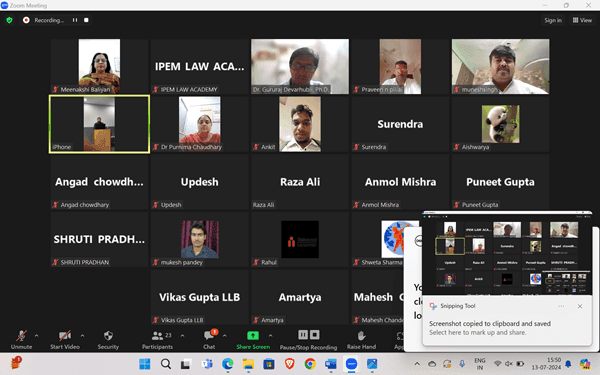Show hidden system tray icons
Viewport: 600px width, 375px height.
pos(417,364)
